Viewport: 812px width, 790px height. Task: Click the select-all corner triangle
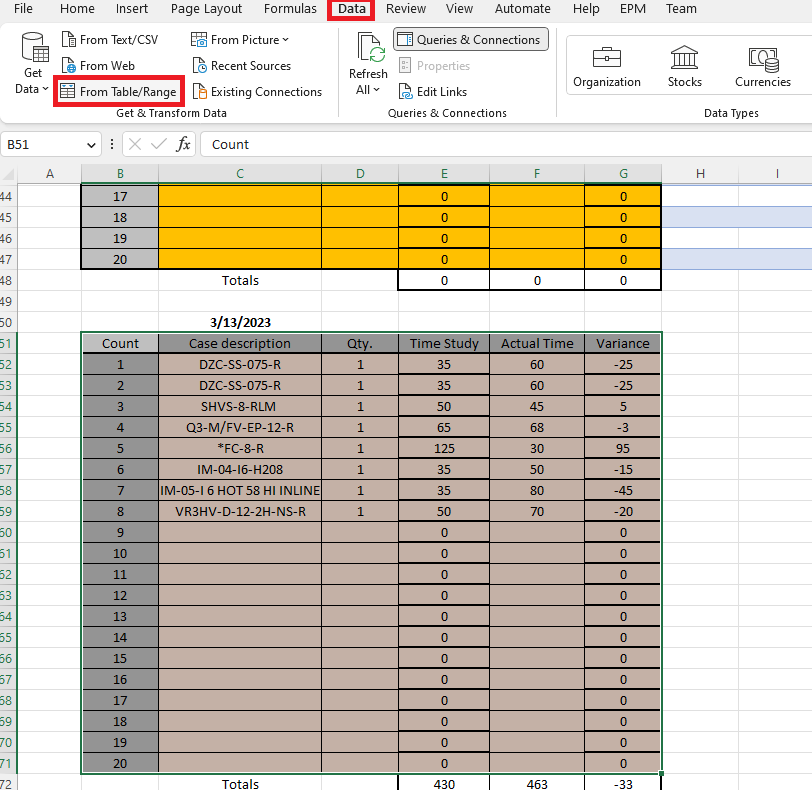(x=9, y=173)
